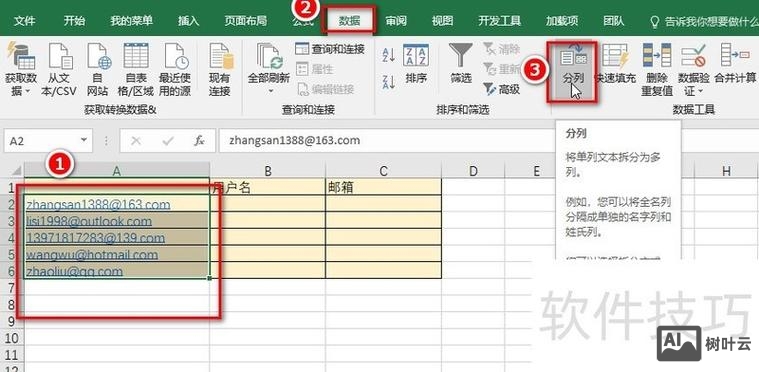The image size is (759, 372).
Task: Open the 排序 (sort) dialog
Action: point(416,64)
